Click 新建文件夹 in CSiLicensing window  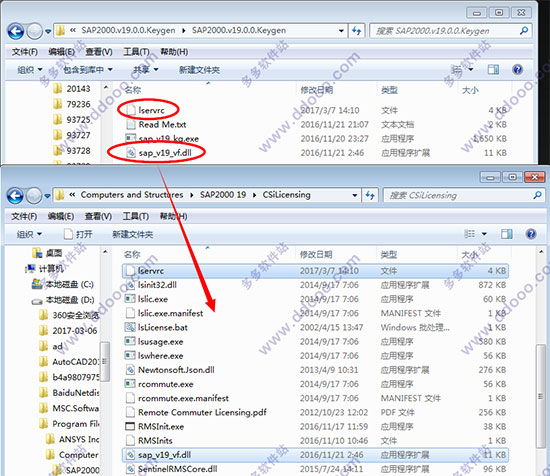133,234
